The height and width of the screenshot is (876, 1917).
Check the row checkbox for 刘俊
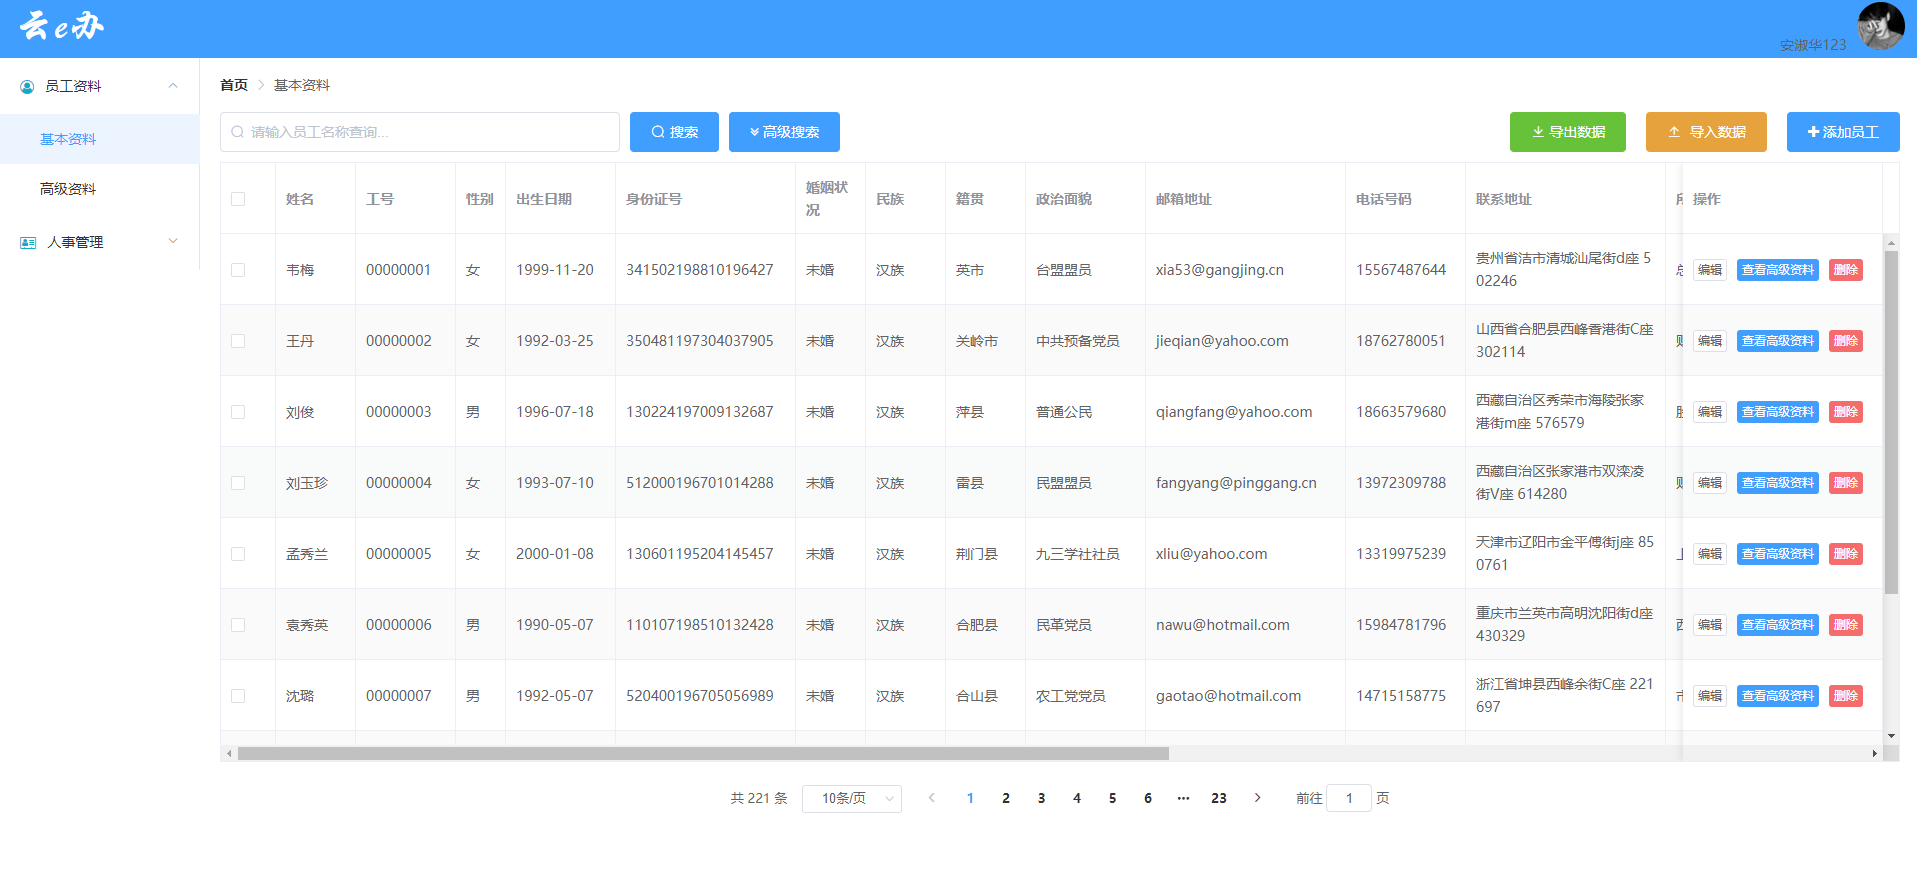(x=238, y=412)
